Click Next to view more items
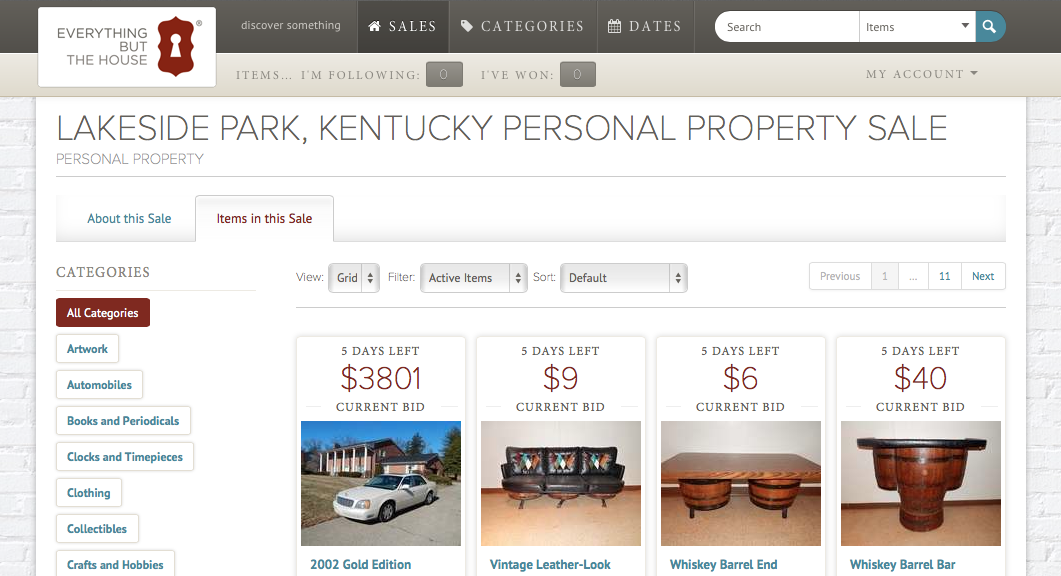1061x576 pixels. click(982, 276)
